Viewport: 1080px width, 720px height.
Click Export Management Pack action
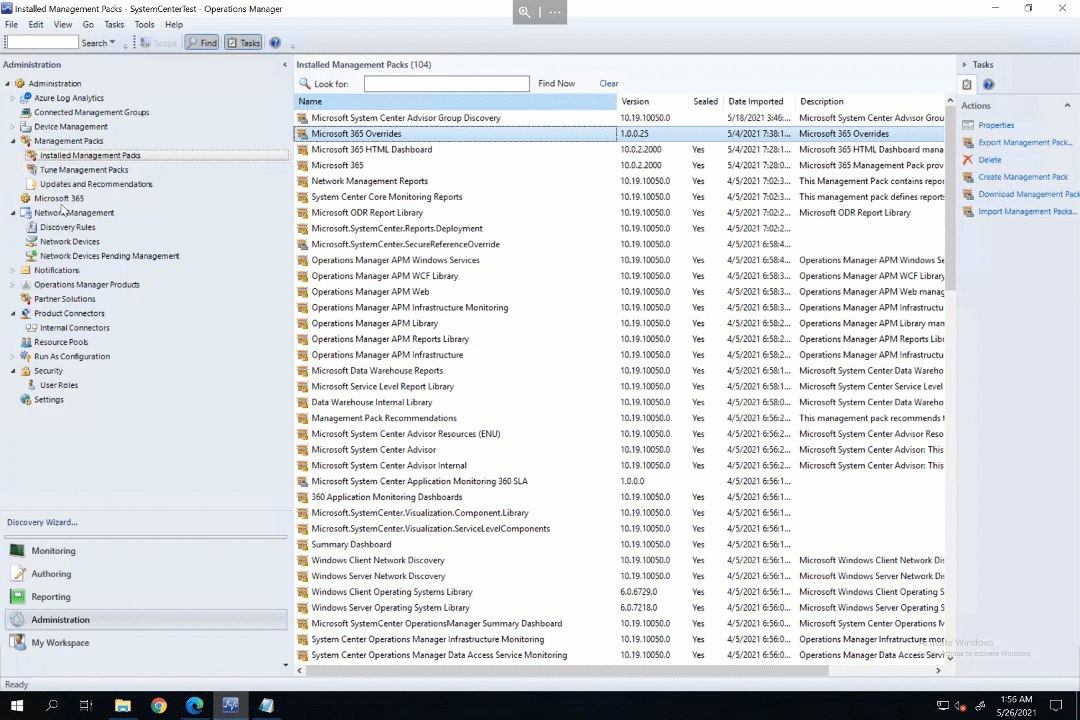pos(1026,143)
